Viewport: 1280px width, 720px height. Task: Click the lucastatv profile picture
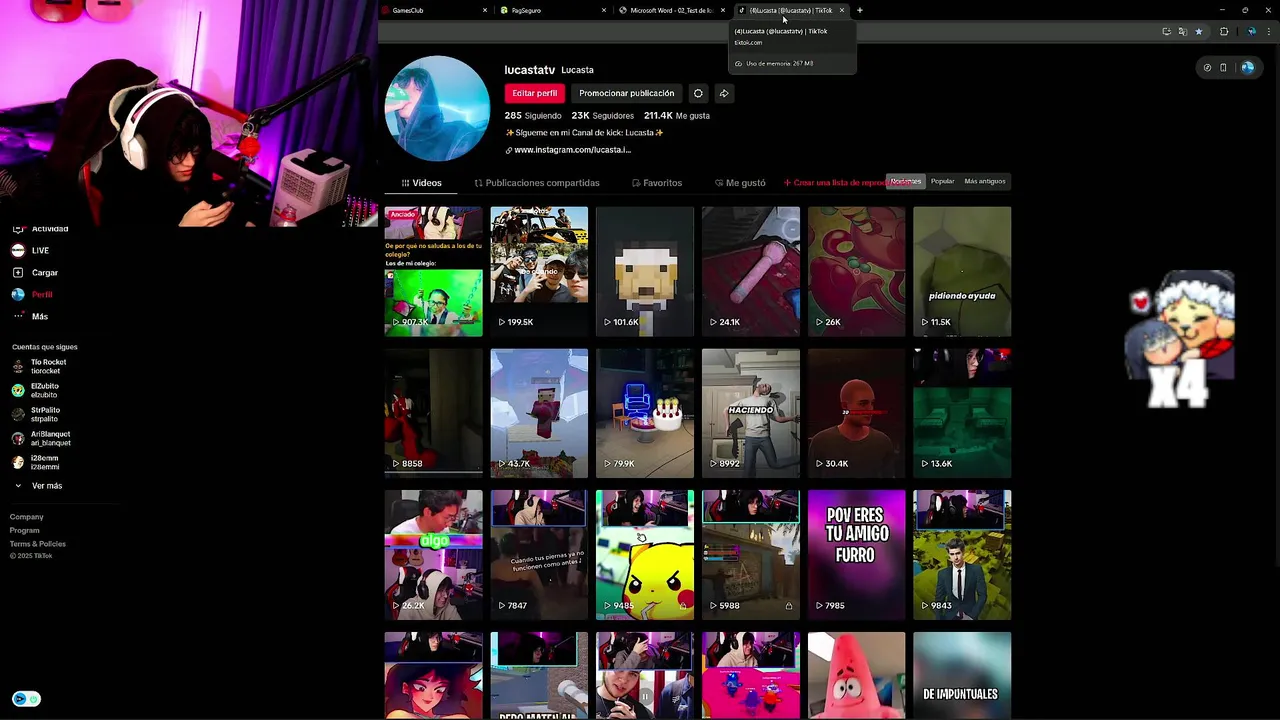437,108
